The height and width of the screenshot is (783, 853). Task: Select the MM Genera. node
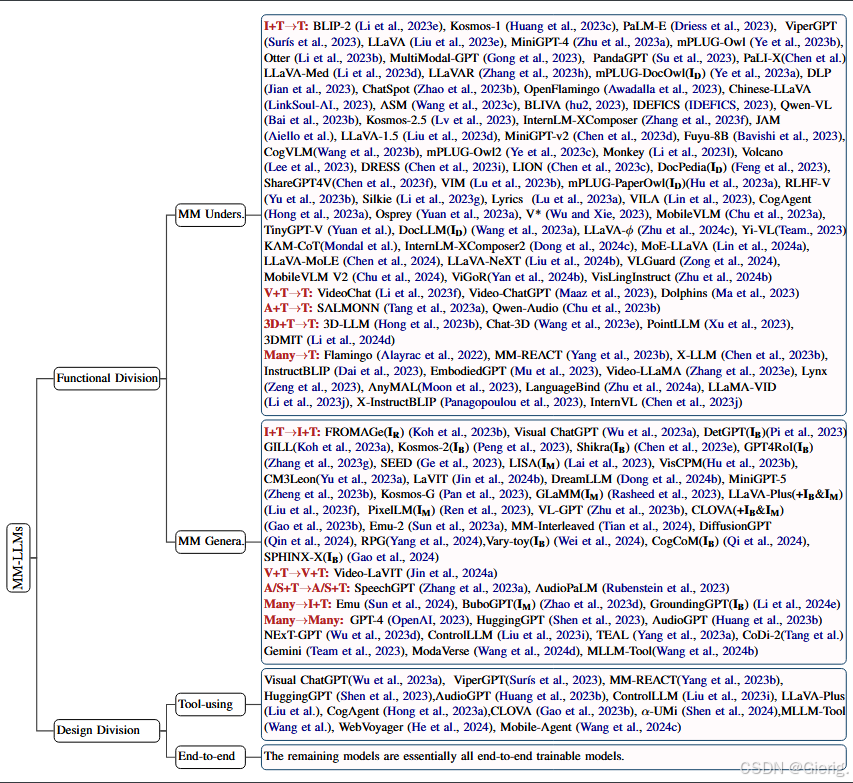pos(211,542)
